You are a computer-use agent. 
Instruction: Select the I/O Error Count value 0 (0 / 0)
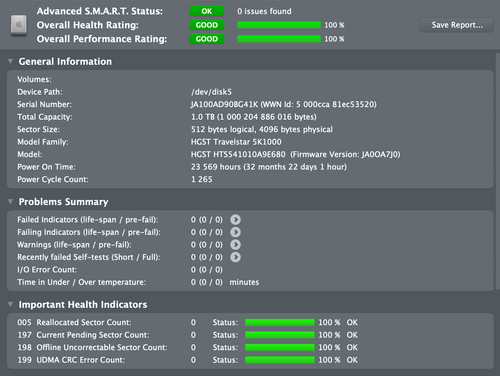point(207,270)
